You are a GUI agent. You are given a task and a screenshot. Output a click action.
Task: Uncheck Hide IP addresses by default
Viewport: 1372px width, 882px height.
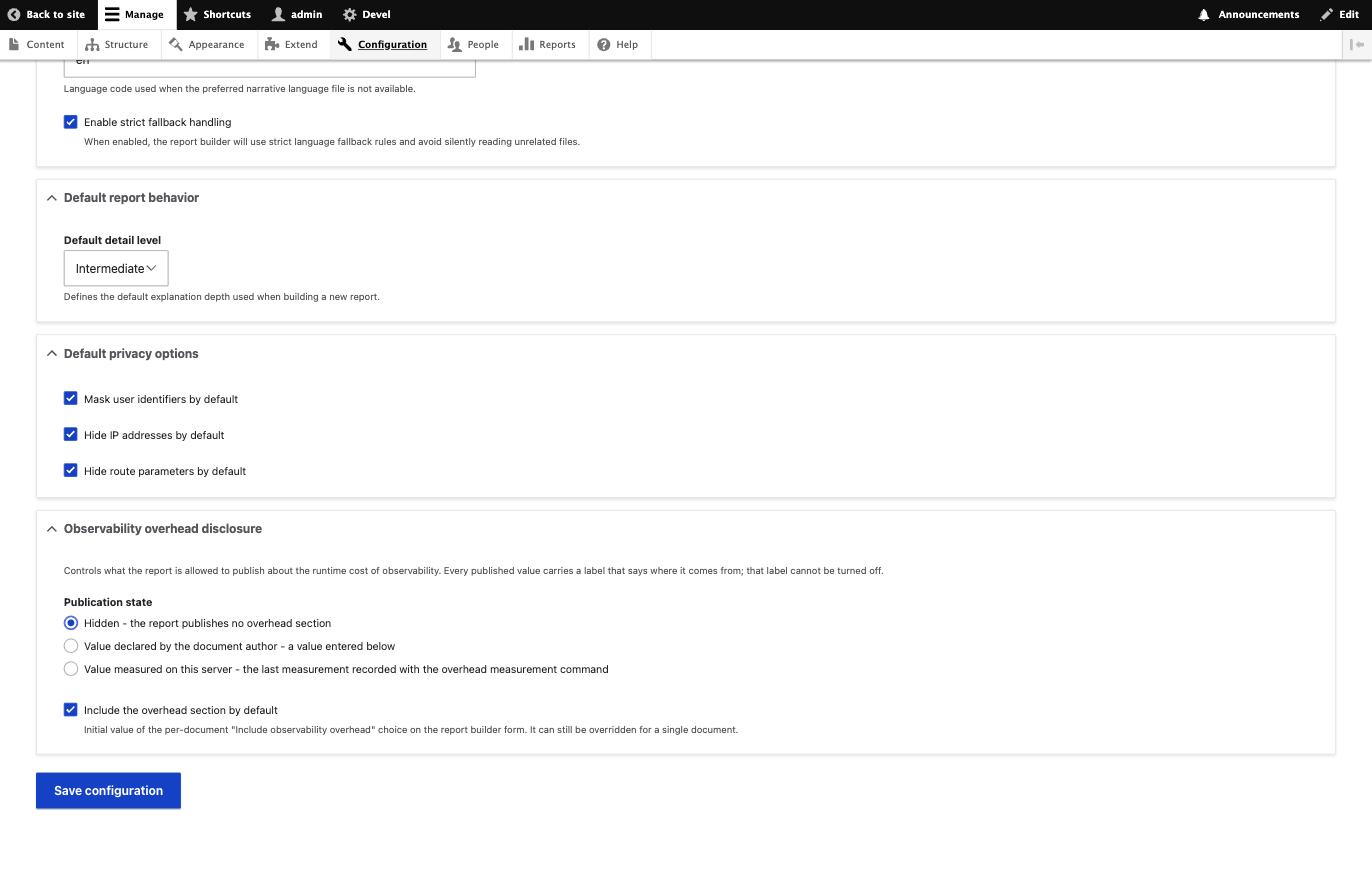click(x=71, y=434)
